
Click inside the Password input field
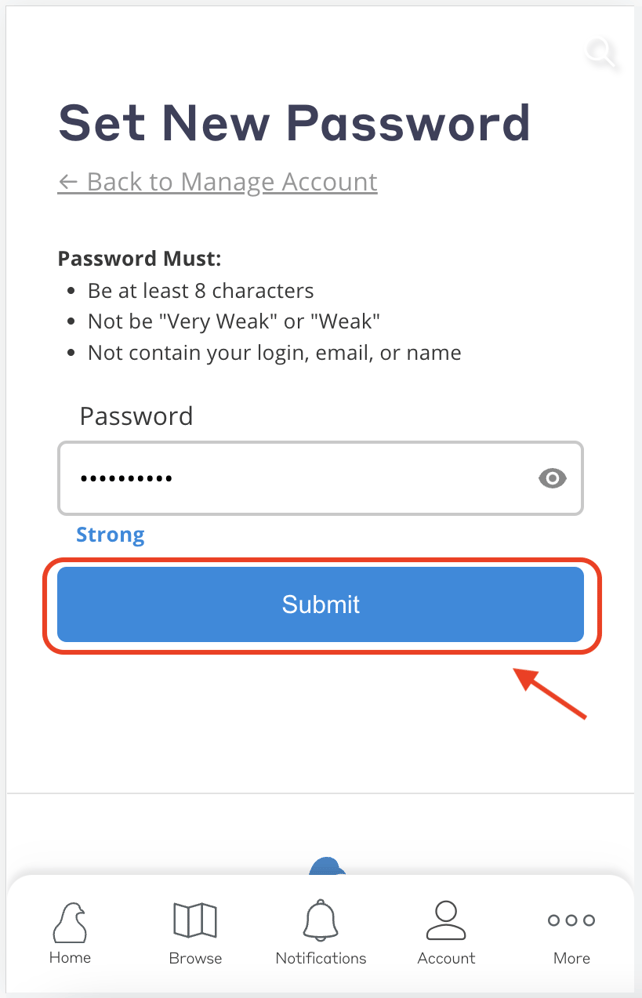click(280, 479)
